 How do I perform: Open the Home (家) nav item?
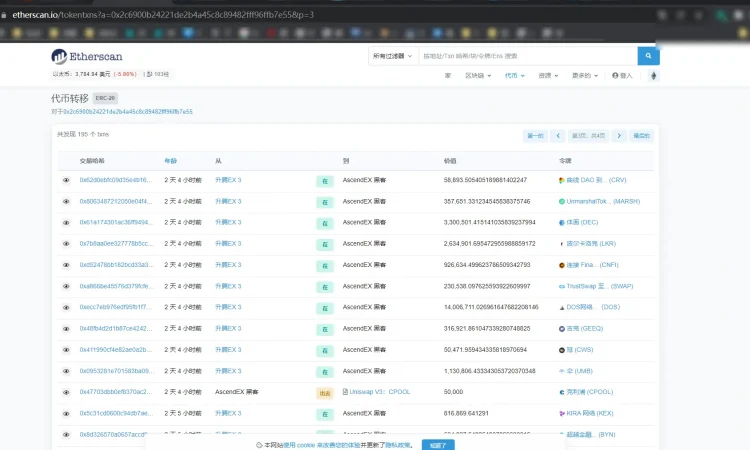(x=448, y=76)
